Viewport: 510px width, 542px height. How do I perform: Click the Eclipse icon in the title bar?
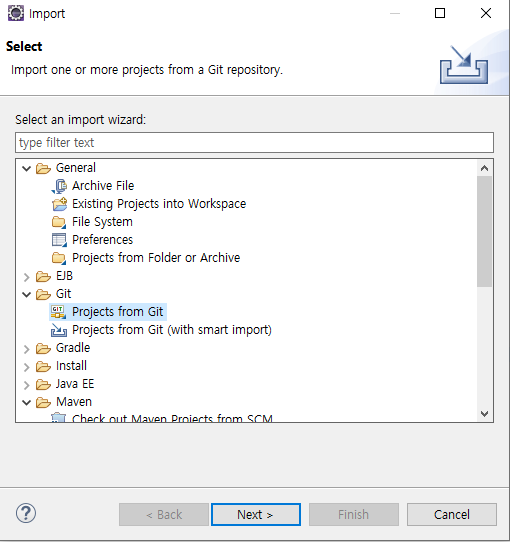[16, 13]
